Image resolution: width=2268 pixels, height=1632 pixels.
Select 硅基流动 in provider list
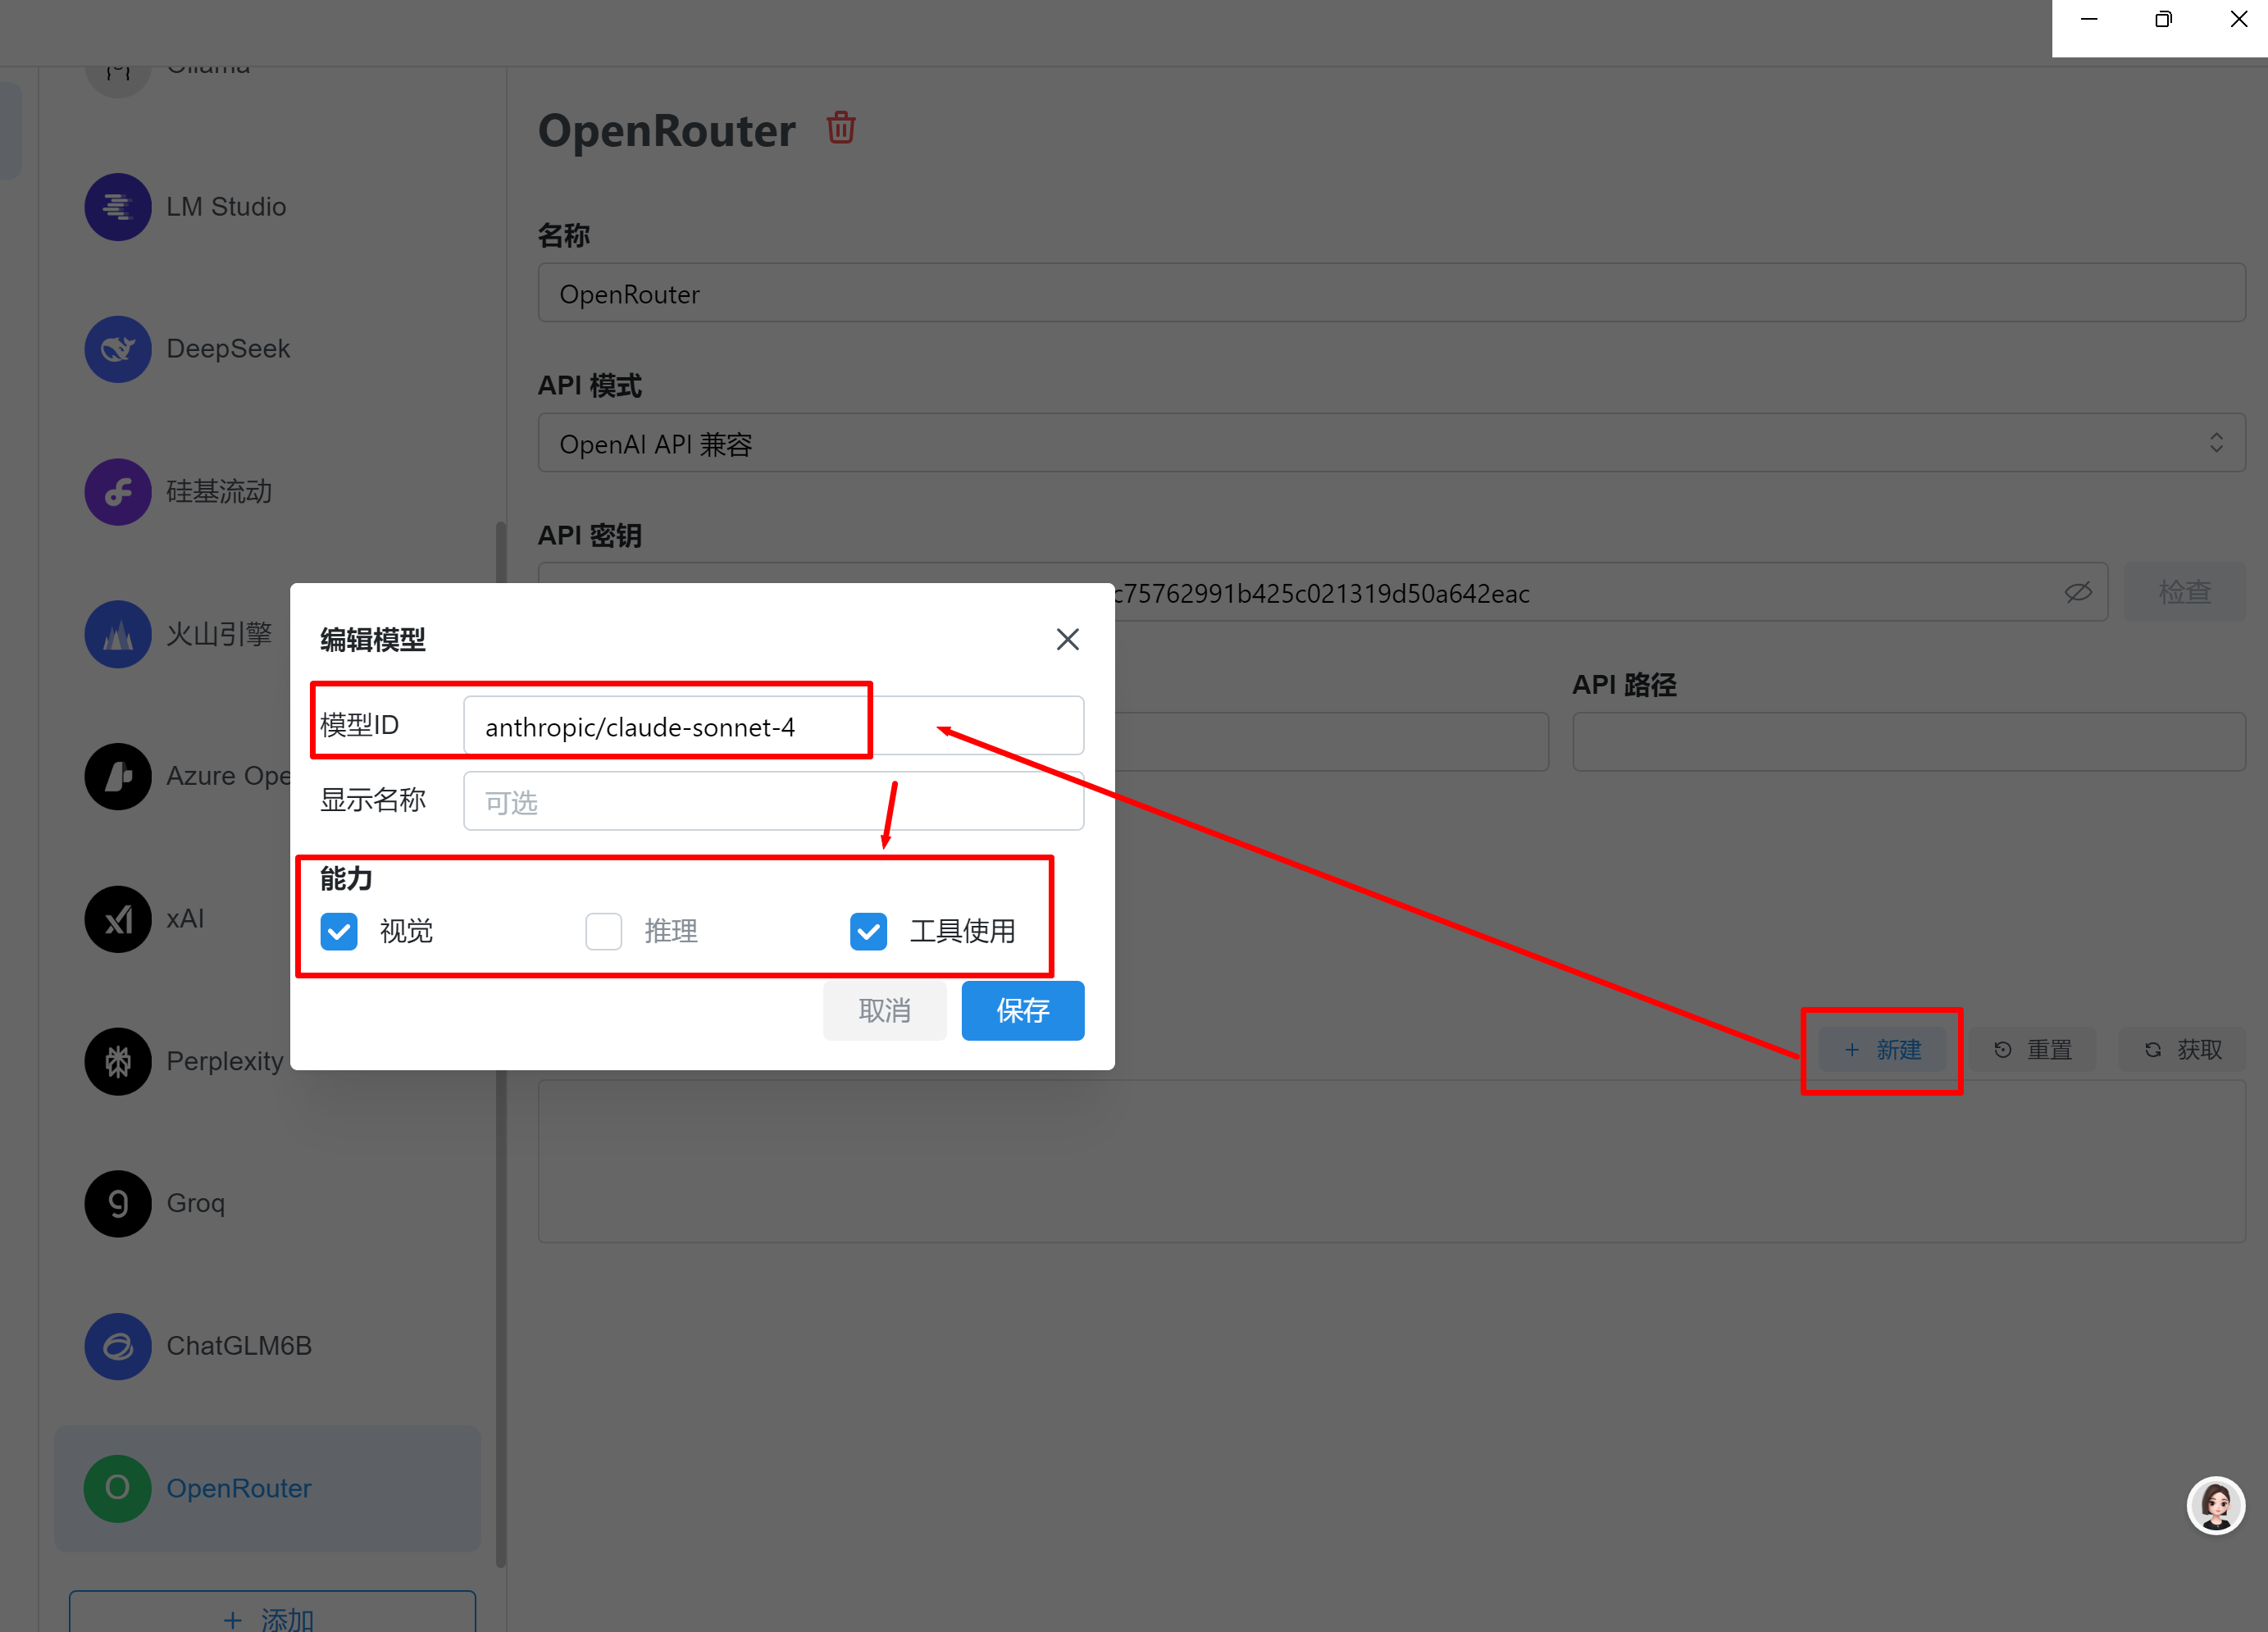click(x=267, y=492)
